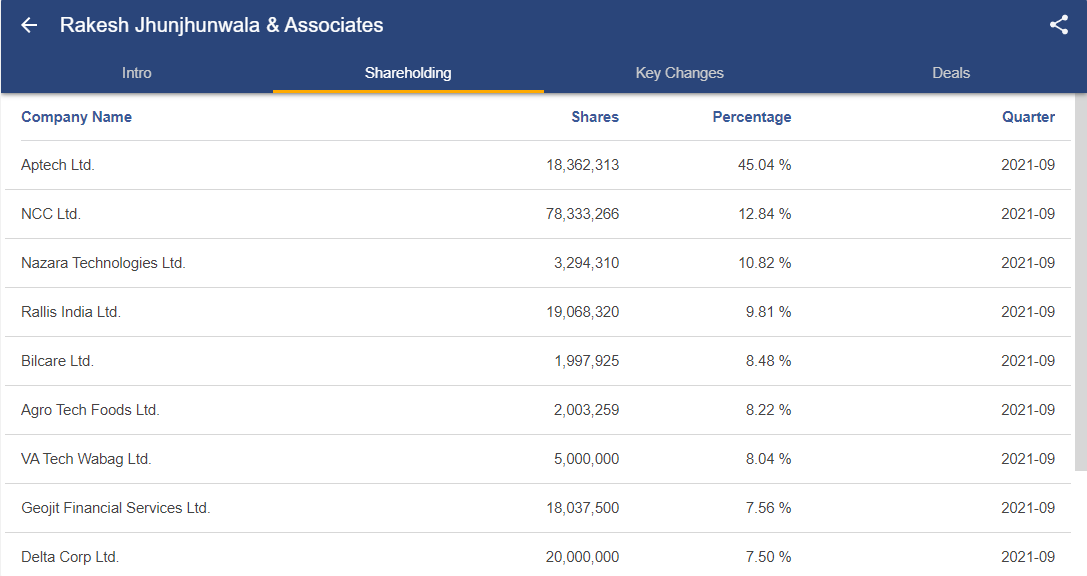Click the 45.04 % percentage cell

point(765,165)
